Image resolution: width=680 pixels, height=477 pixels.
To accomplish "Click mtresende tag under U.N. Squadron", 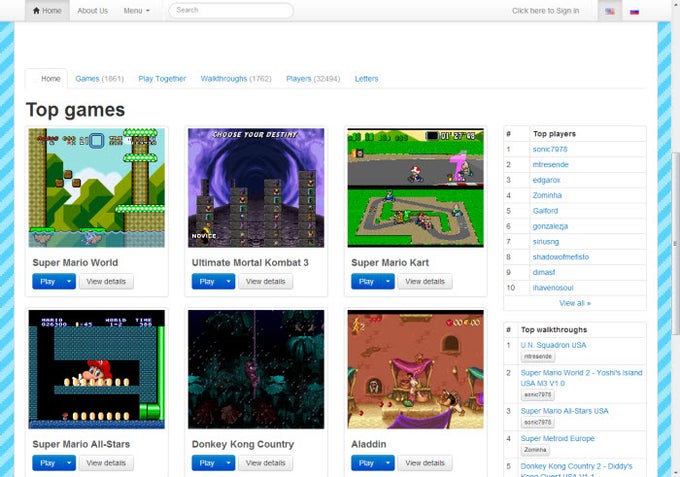I will pyautogui.click(x=538, y=356).
